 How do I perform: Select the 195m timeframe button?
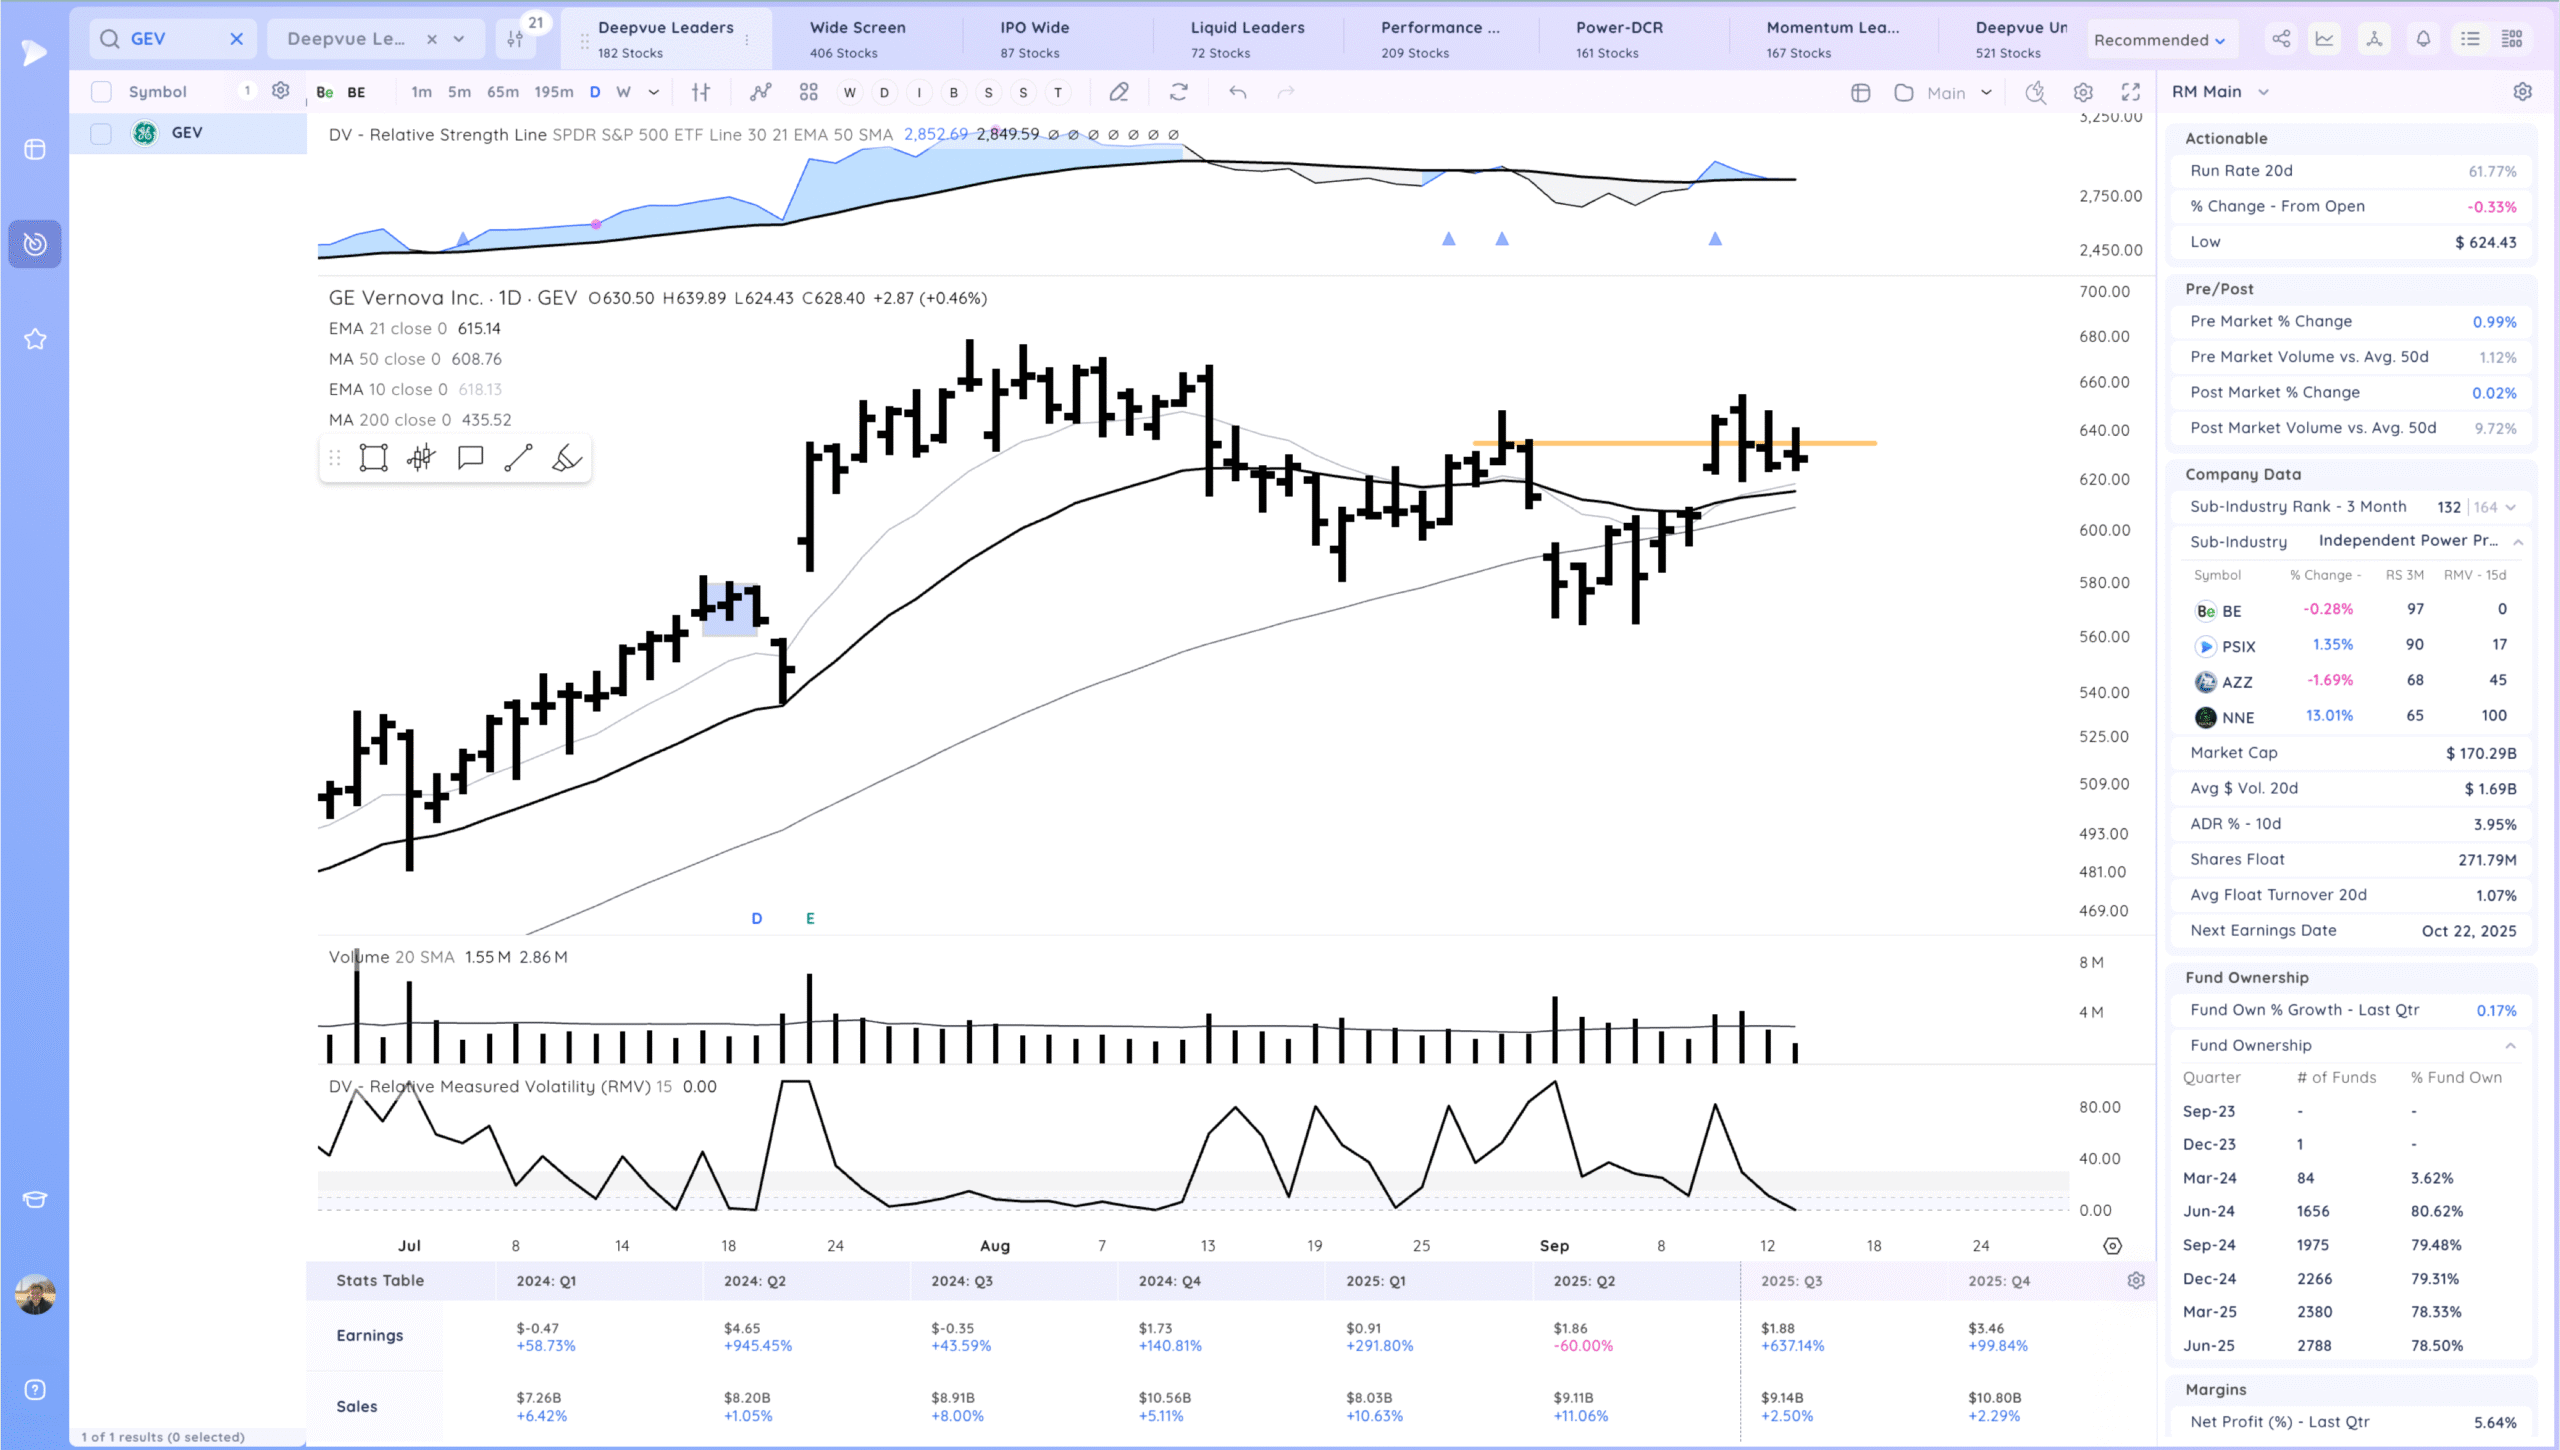point(553,92)
